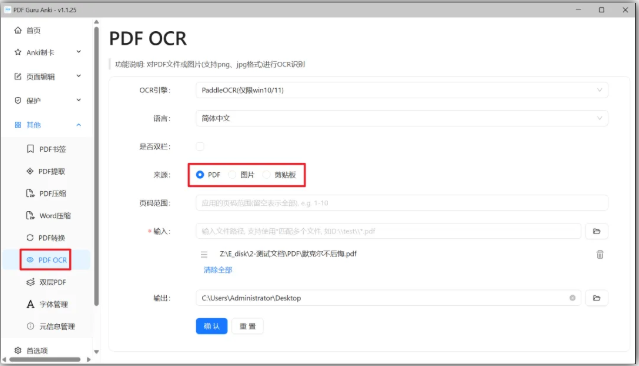
Task: Open the 双层PDF menu item
Action: [53, 282]
